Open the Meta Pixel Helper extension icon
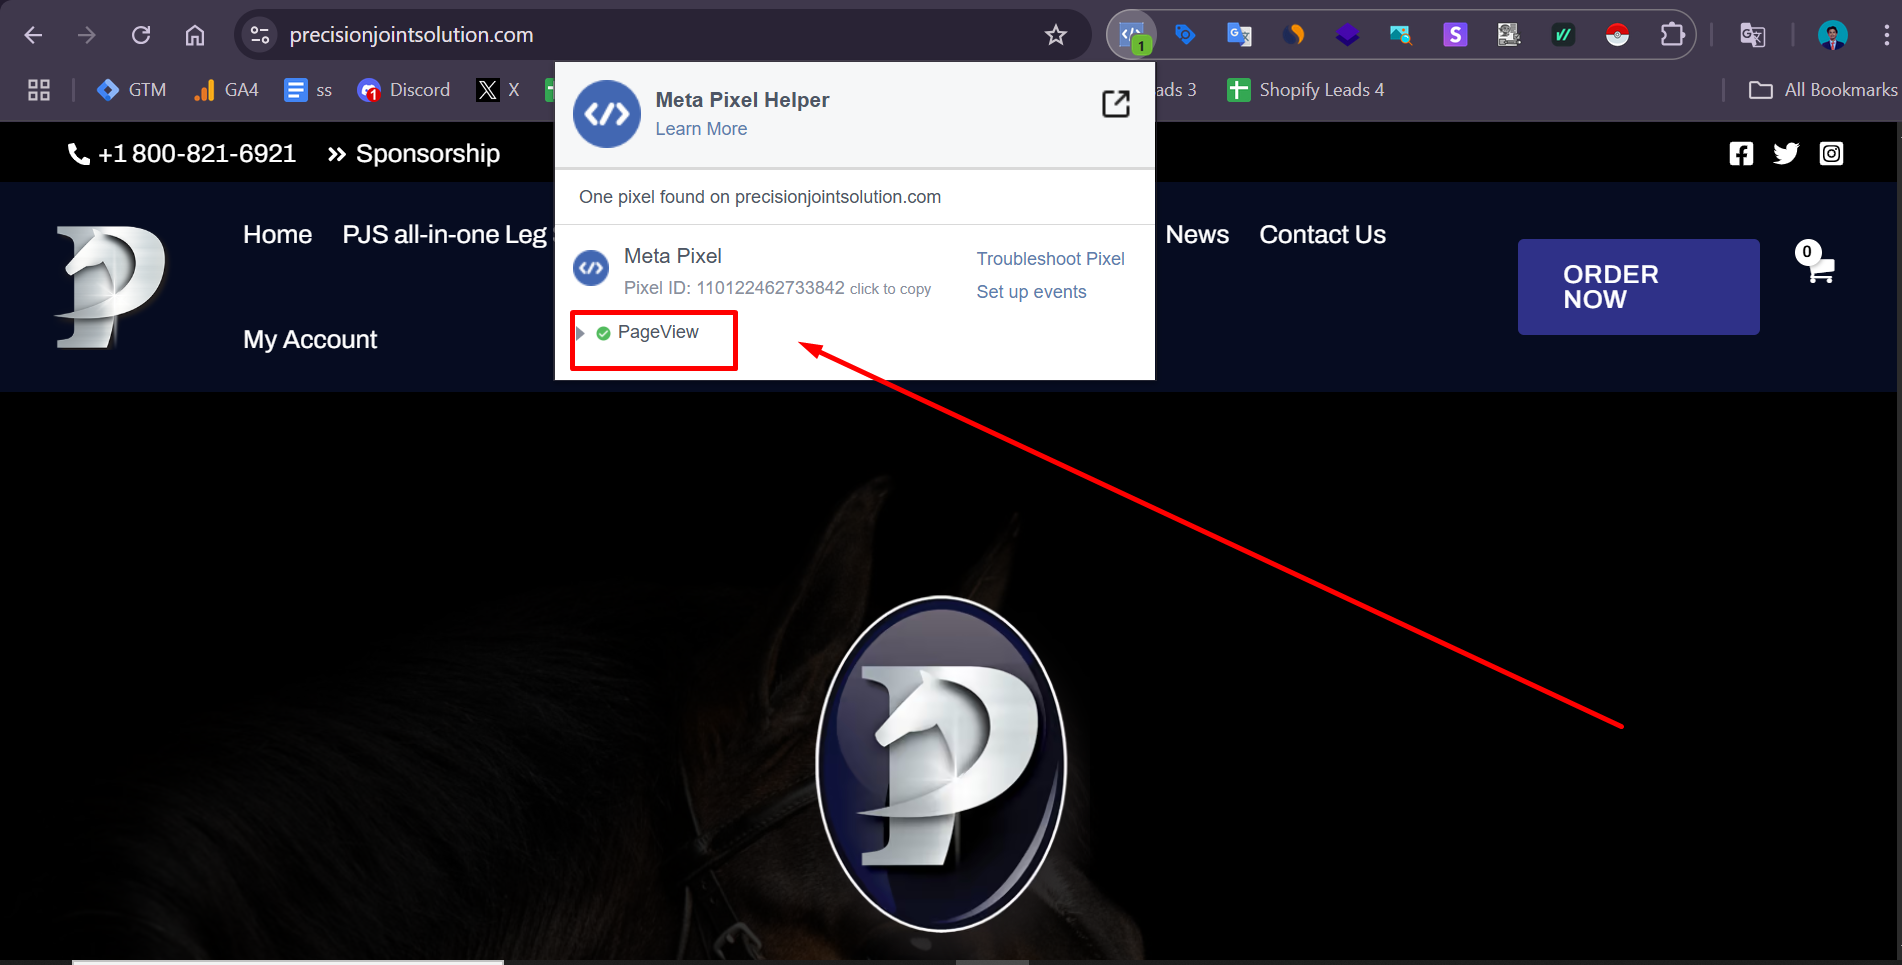The width and height of the screenshot is (1902, 965). [x=1130, y=33]
